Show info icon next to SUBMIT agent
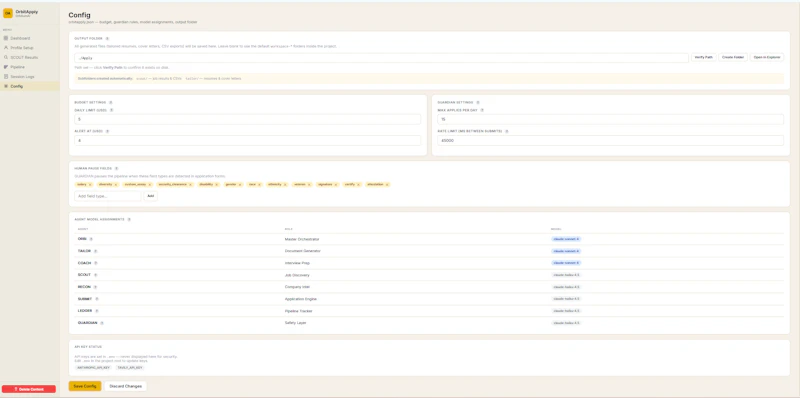 click(97, 299)
